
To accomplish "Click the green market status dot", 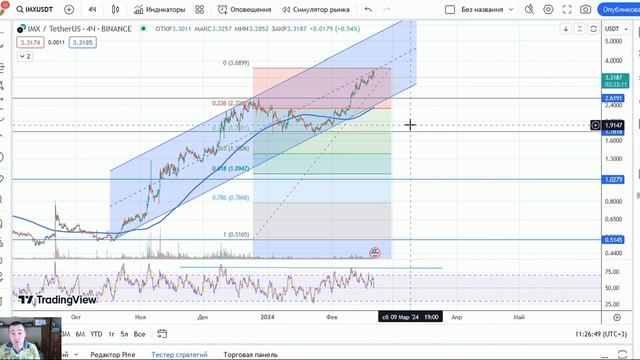I will tap(143, 29).
